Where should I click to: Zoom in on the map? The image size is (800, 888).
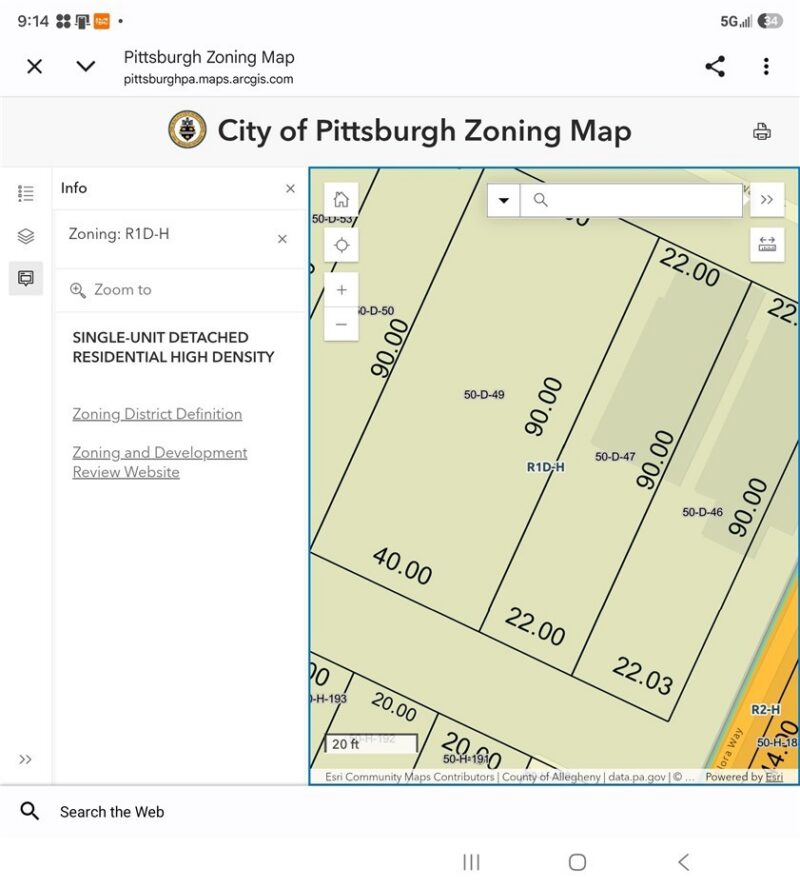(x=341, y=290)
